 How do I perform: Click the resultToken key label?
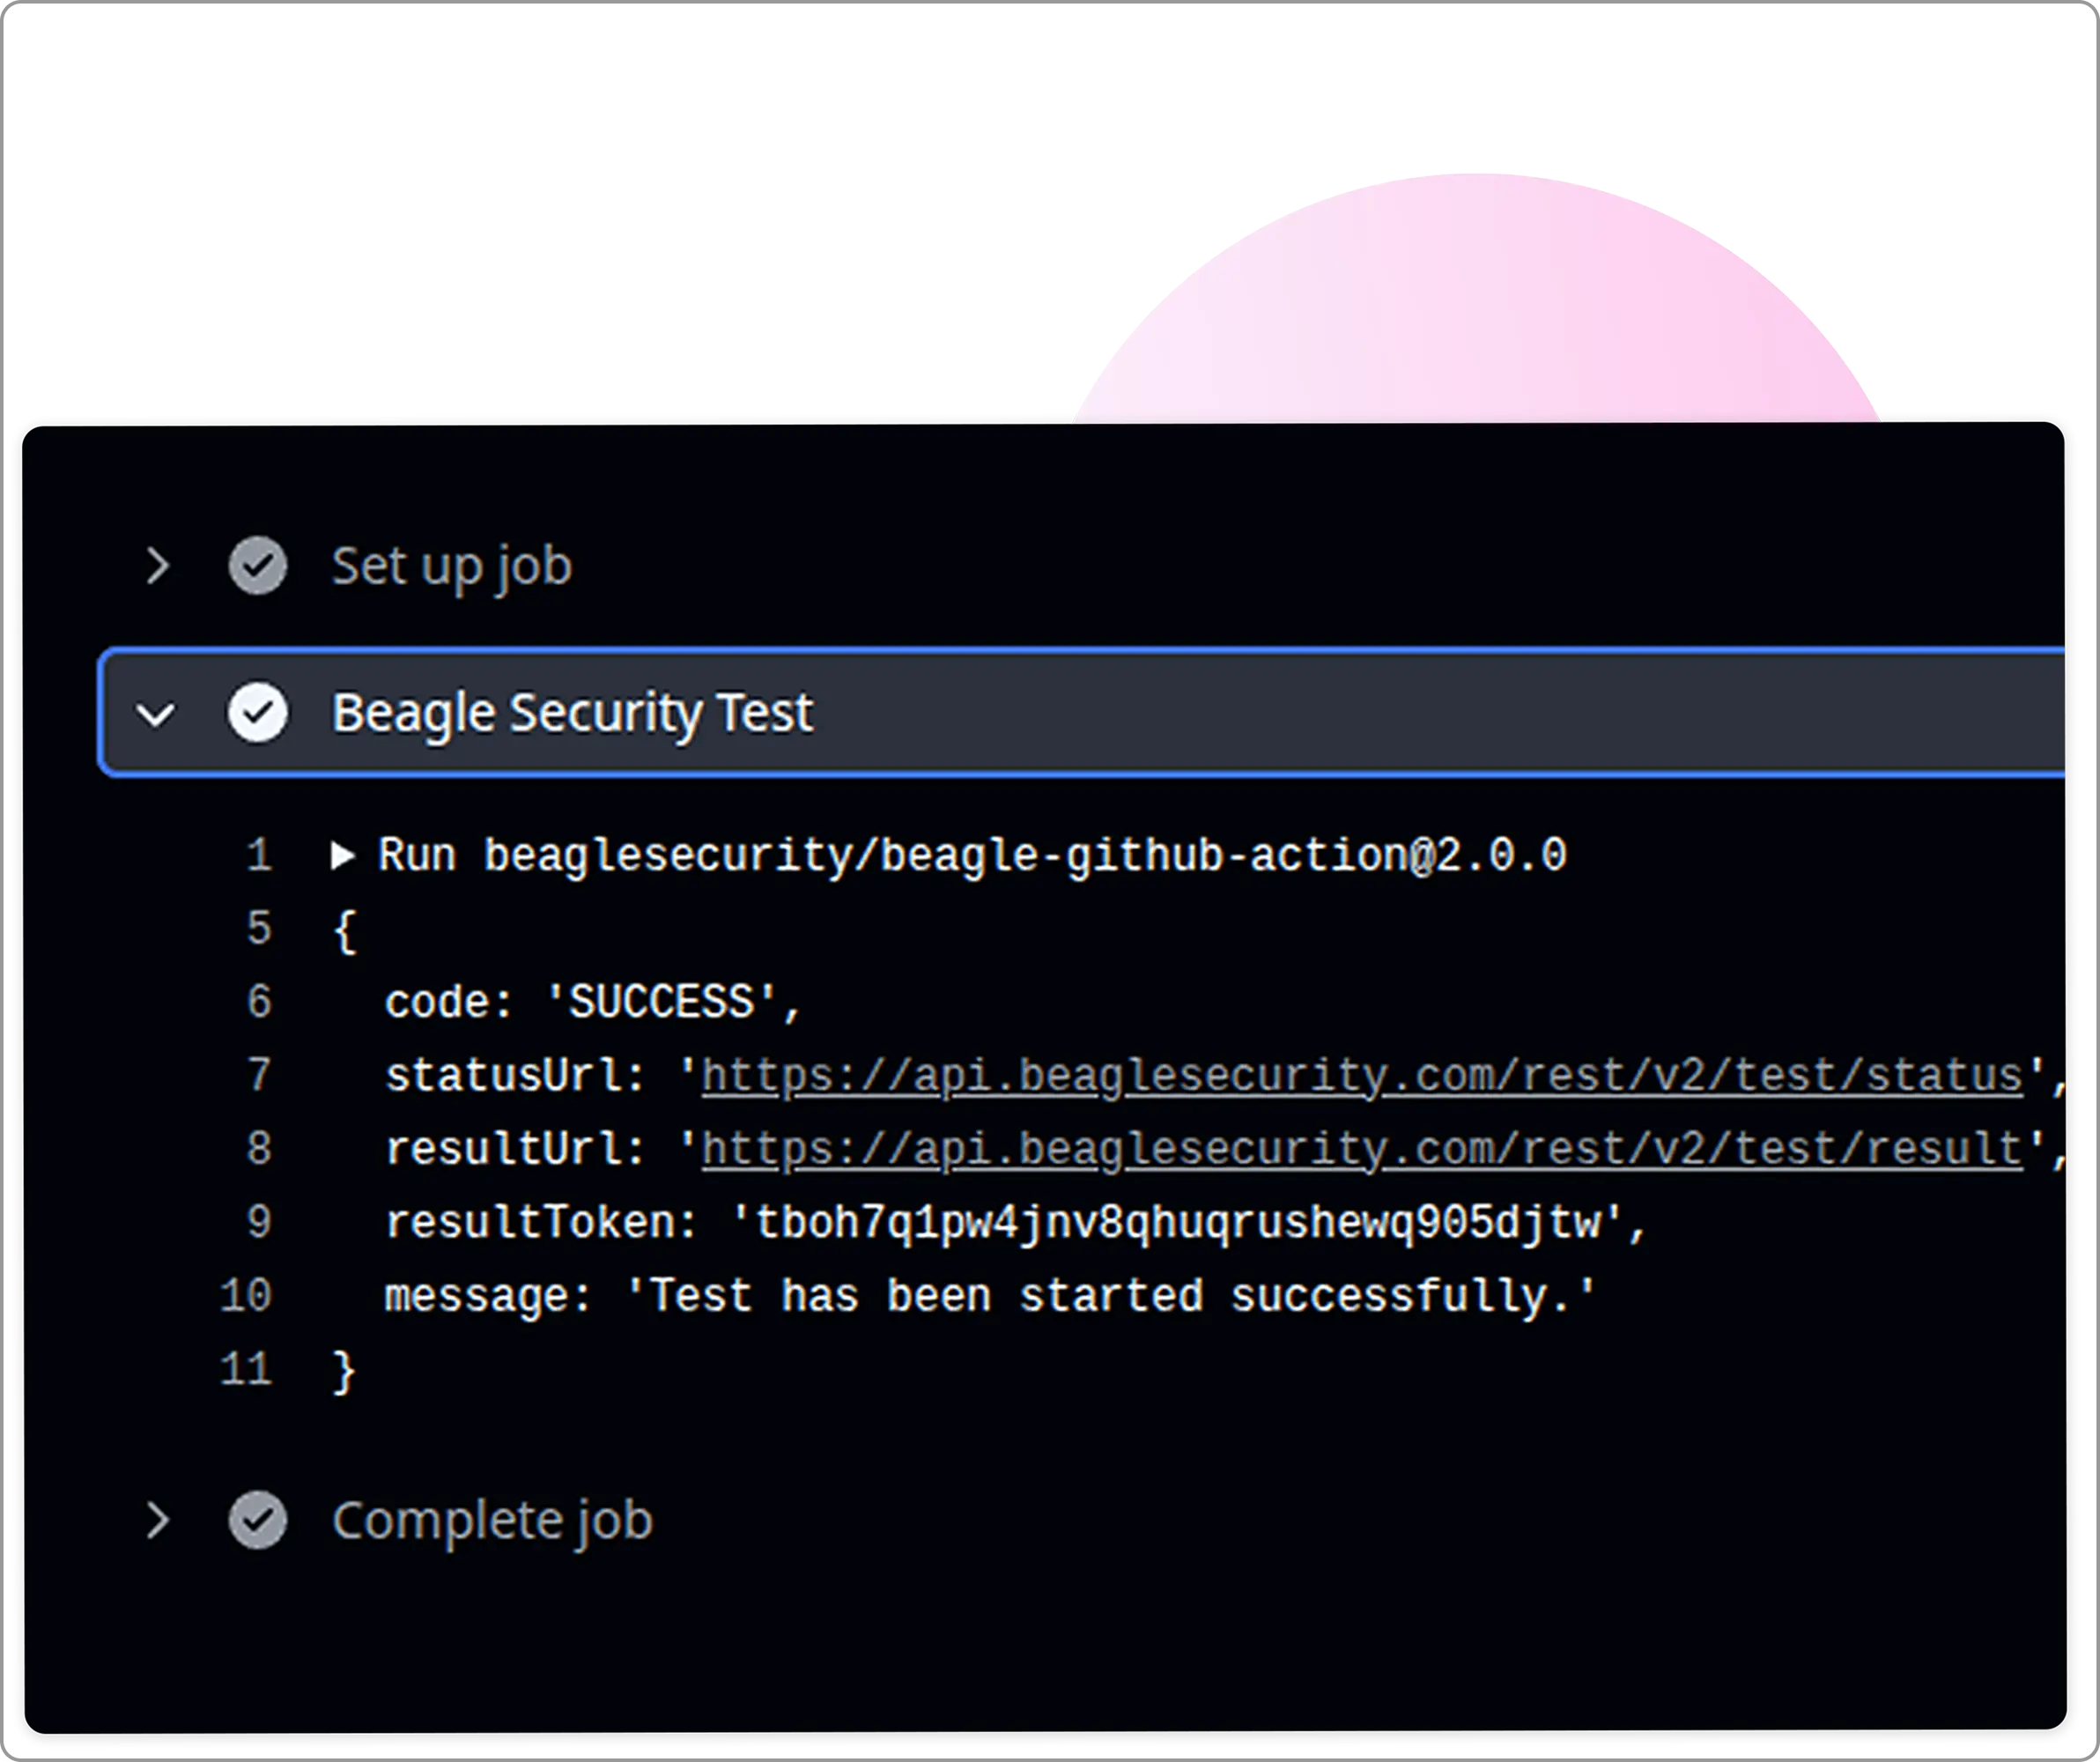[541, 1224]
